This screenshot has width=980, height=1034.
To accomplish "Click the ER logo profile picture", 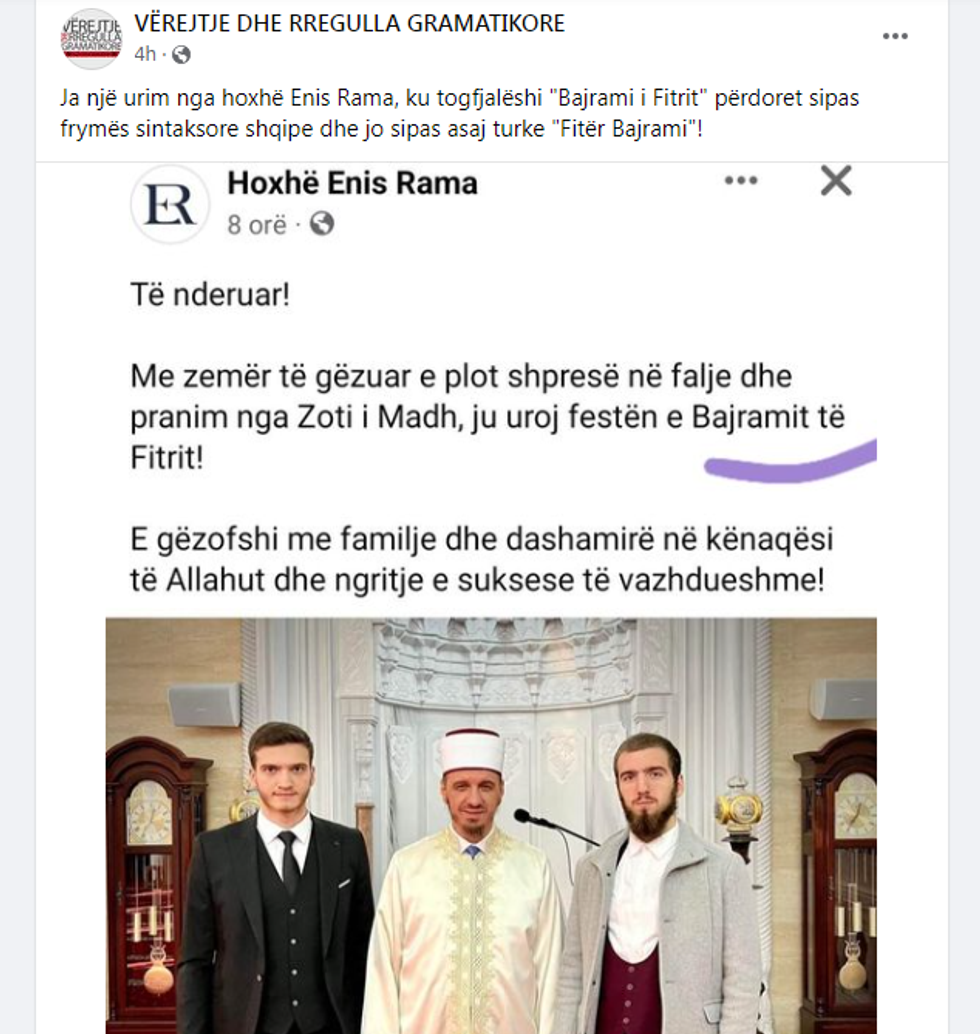I will 170,204.
